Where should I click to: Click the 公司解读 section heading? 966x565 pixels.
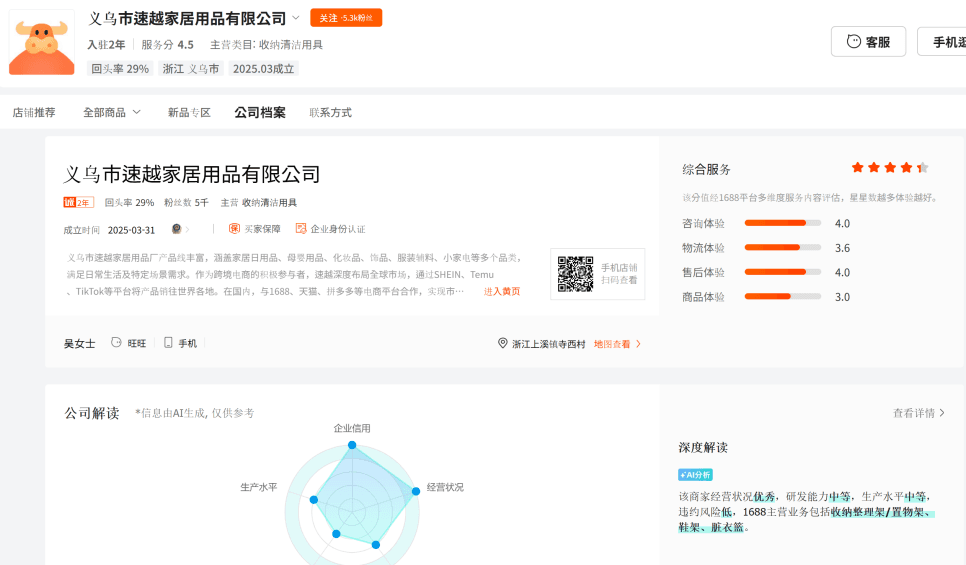(x=92, y=413)
